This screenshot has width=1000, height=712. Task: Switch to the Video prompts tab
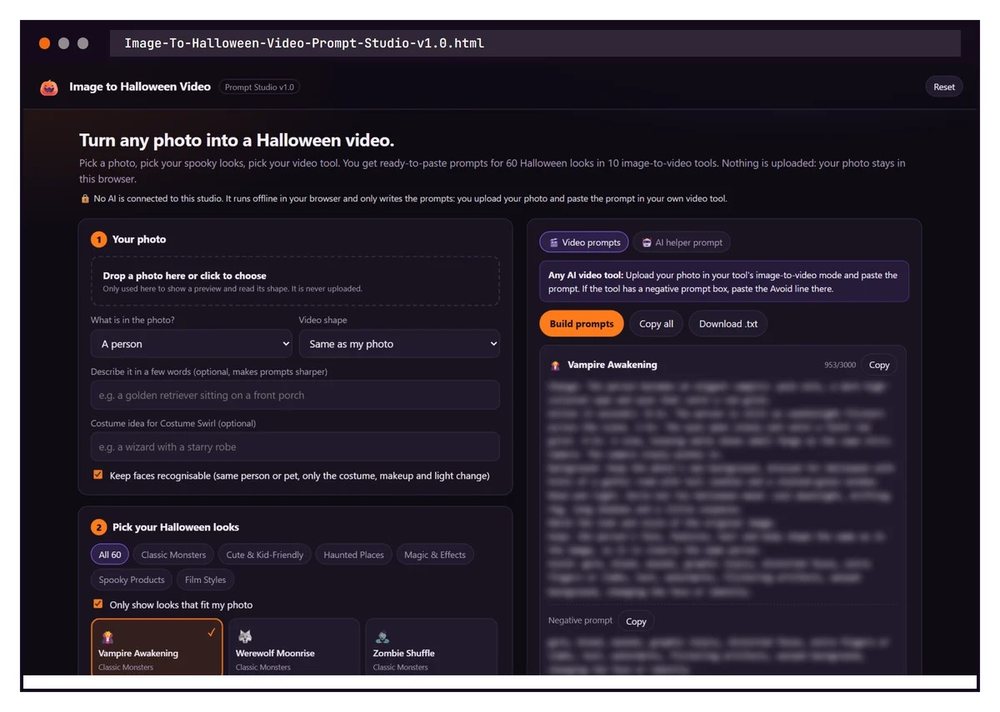point(584,242)
